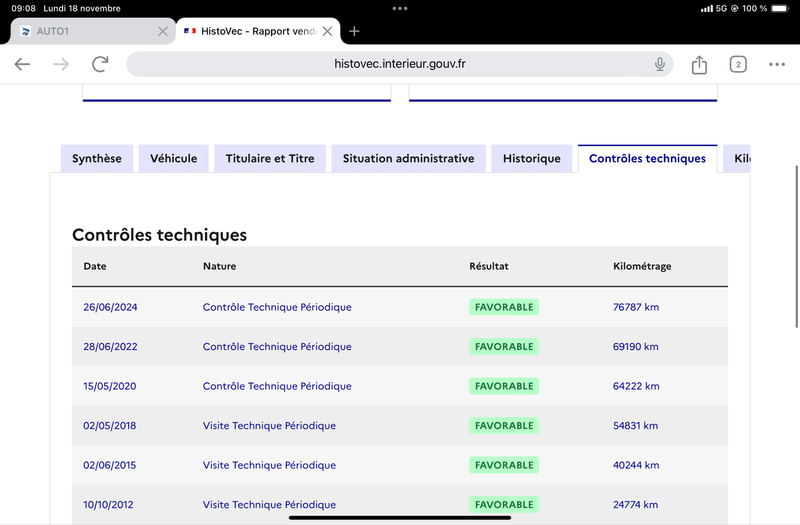This screenshot has height=525, width=800.
Task: Tap the multitasking three dots at top
Action: pyautogui.click(x=400, y=8)
